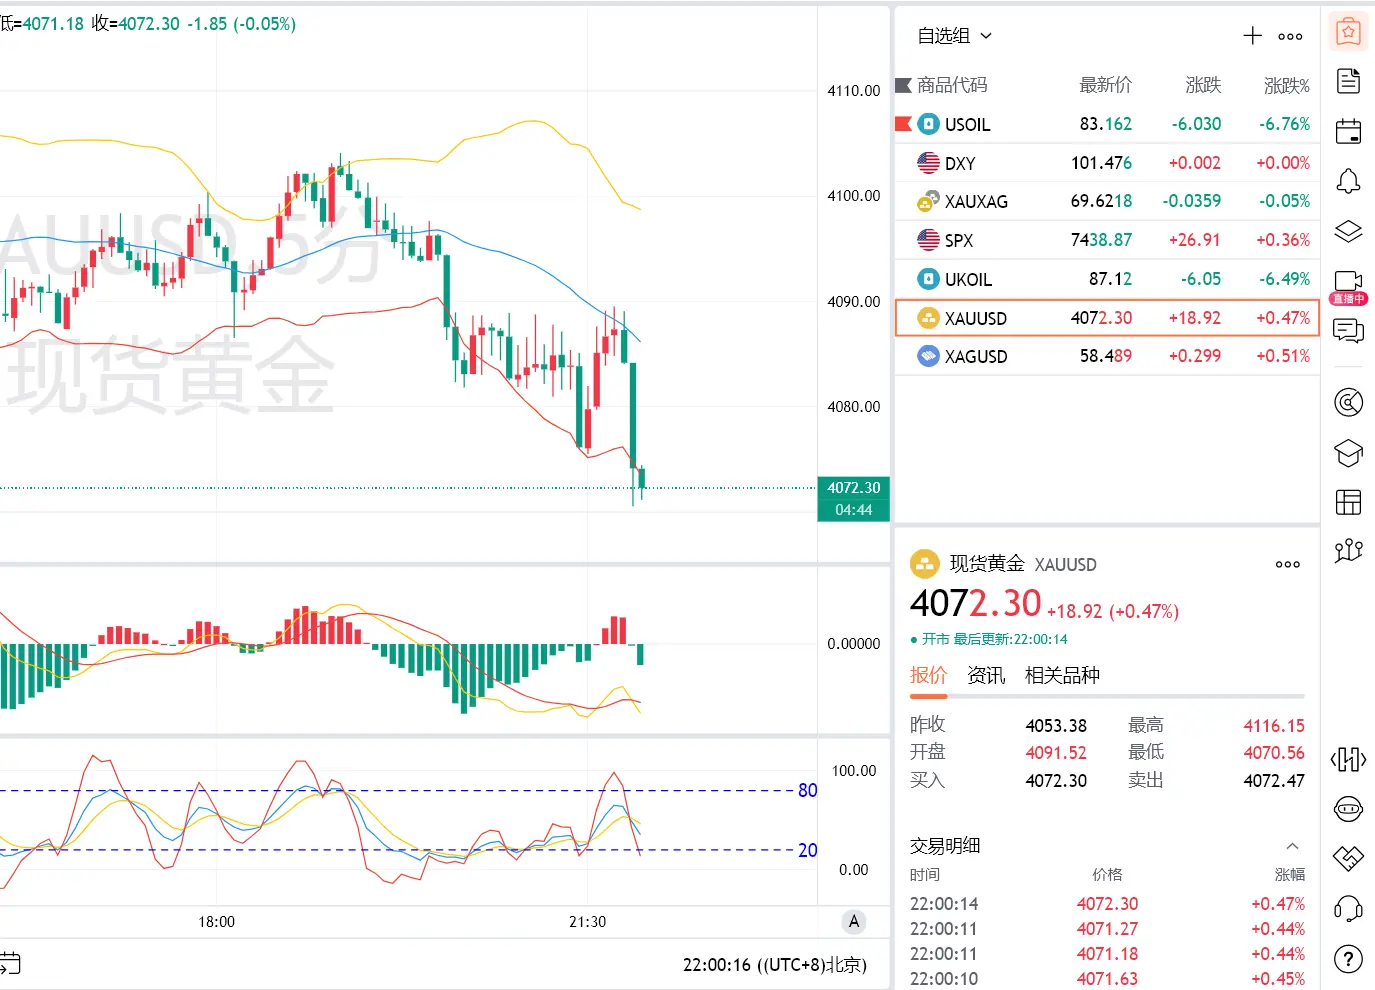Click the gold icon next to 现货黄金 title
This screenshot has height=990, width=1375.
click(x=924, y=563)
